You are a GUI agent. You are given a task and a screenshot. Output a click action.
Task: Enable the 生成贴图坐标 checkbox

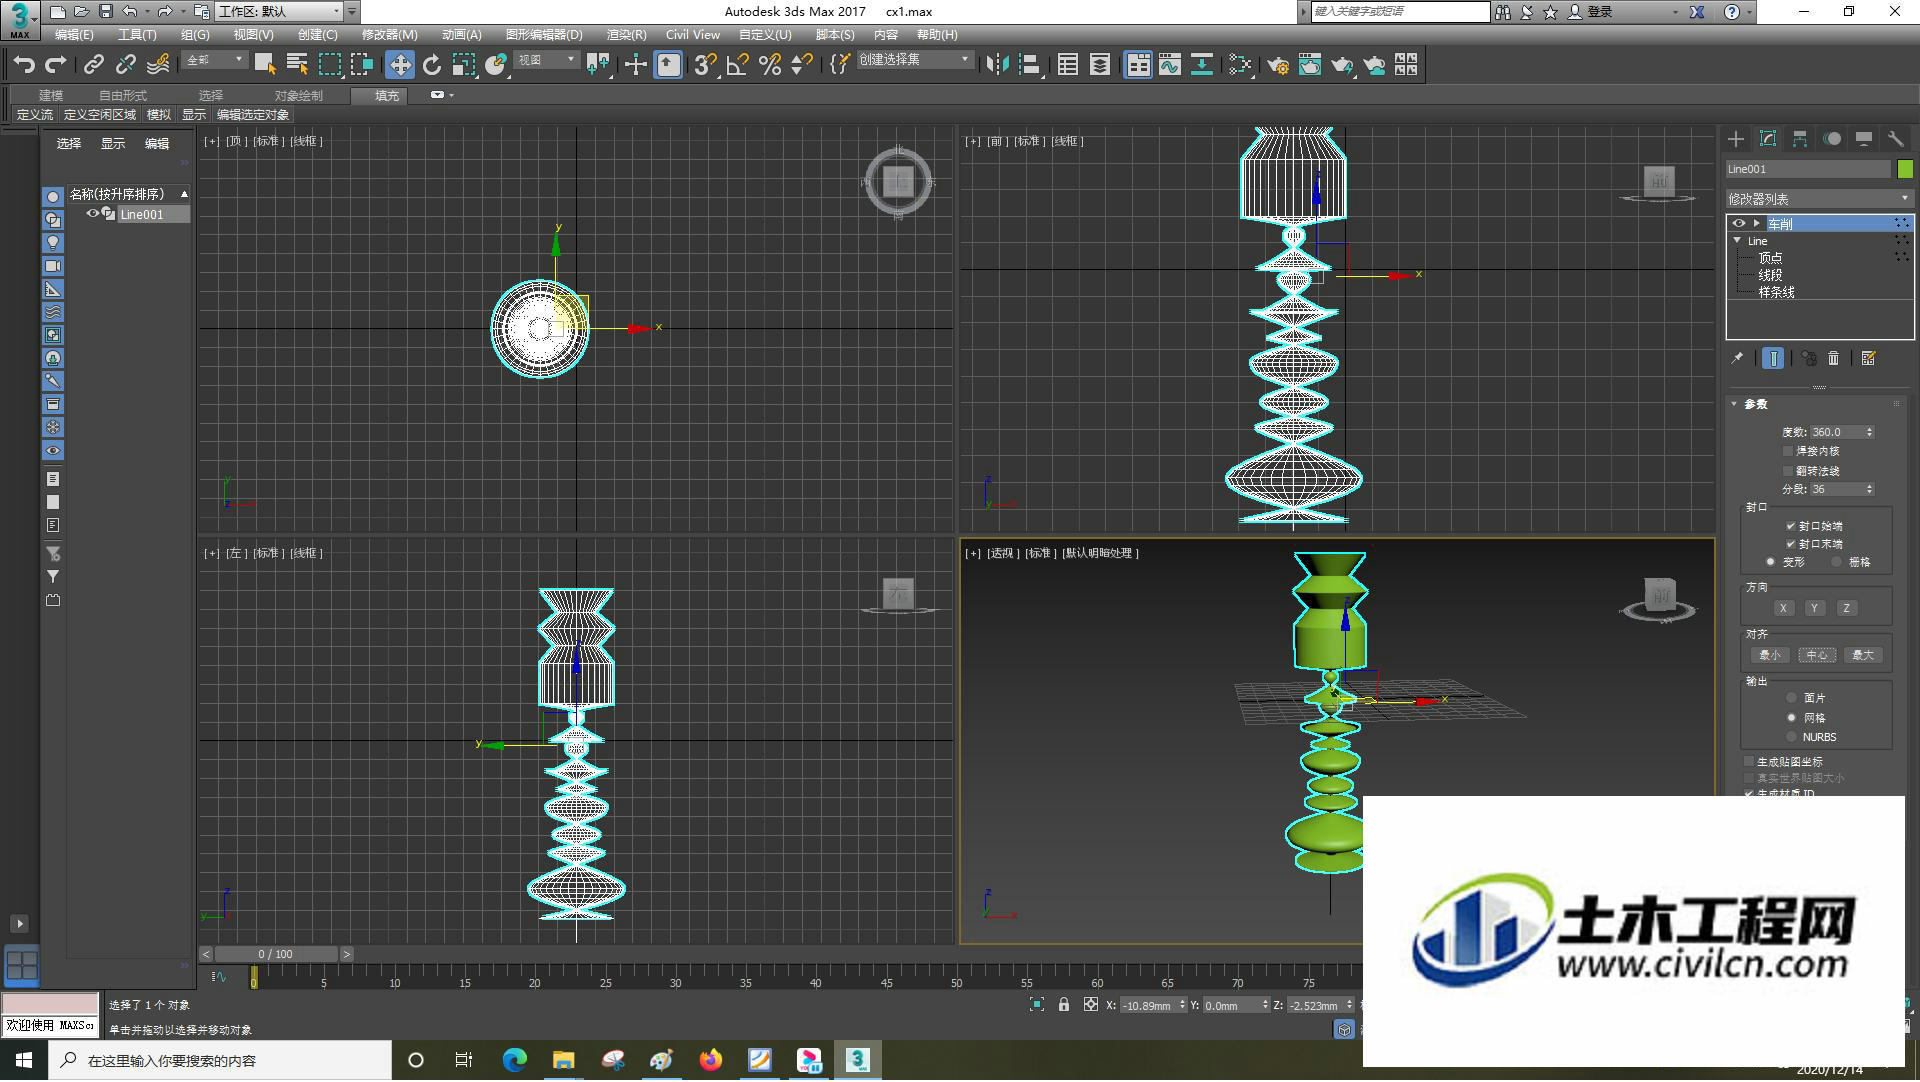pos(1749,762)
